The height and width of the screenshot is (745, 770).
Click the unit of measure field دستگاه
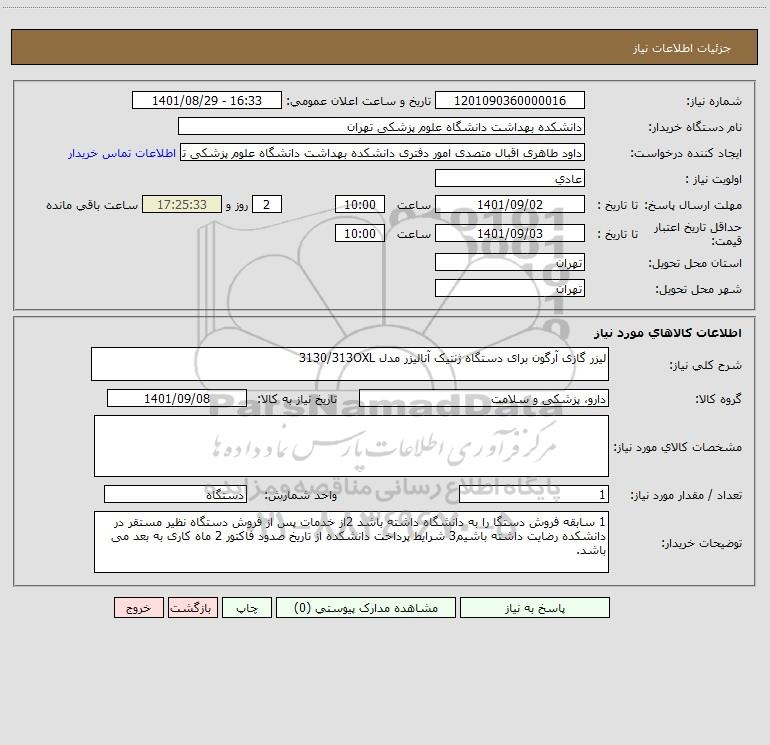[175, 495]
